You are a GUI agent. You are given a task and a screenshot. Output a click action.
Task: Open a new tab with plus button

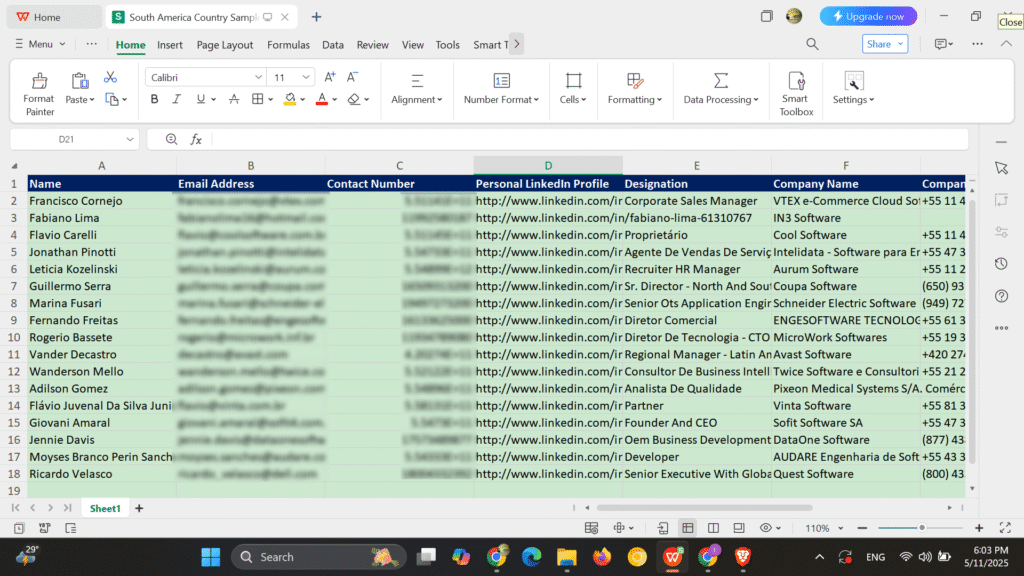tap(316, 17)
